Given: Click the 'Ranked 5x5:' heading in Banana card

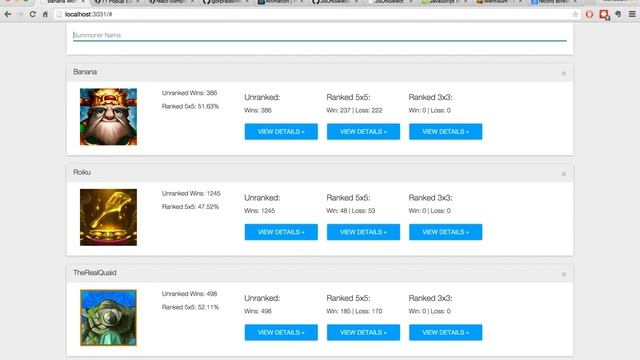Looking at the screenshot, I should 348,97.
